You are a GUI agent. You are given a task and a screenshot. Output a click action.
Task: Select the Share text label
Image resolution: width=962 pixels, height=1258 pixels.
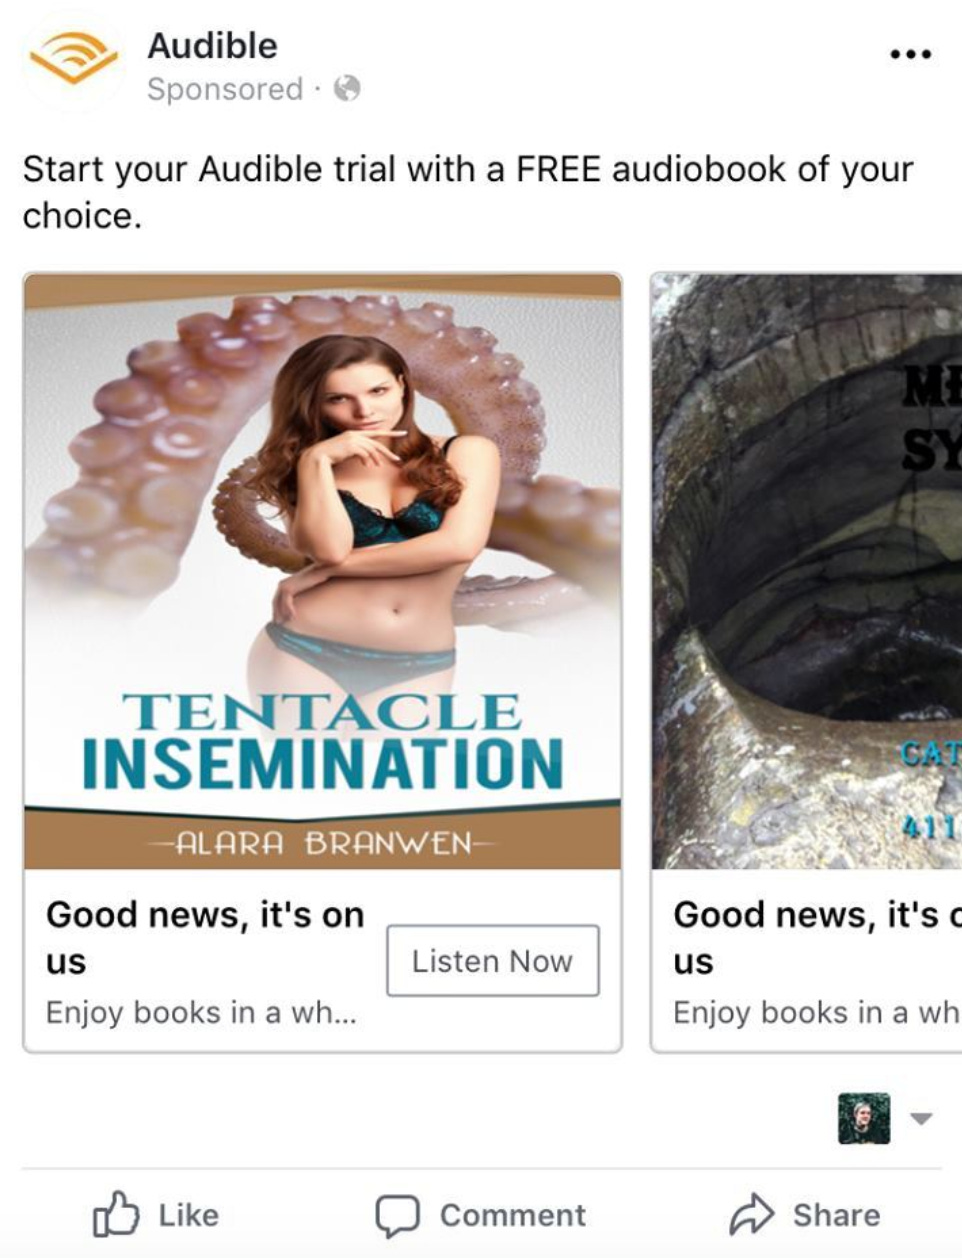tap(837, 1215)
